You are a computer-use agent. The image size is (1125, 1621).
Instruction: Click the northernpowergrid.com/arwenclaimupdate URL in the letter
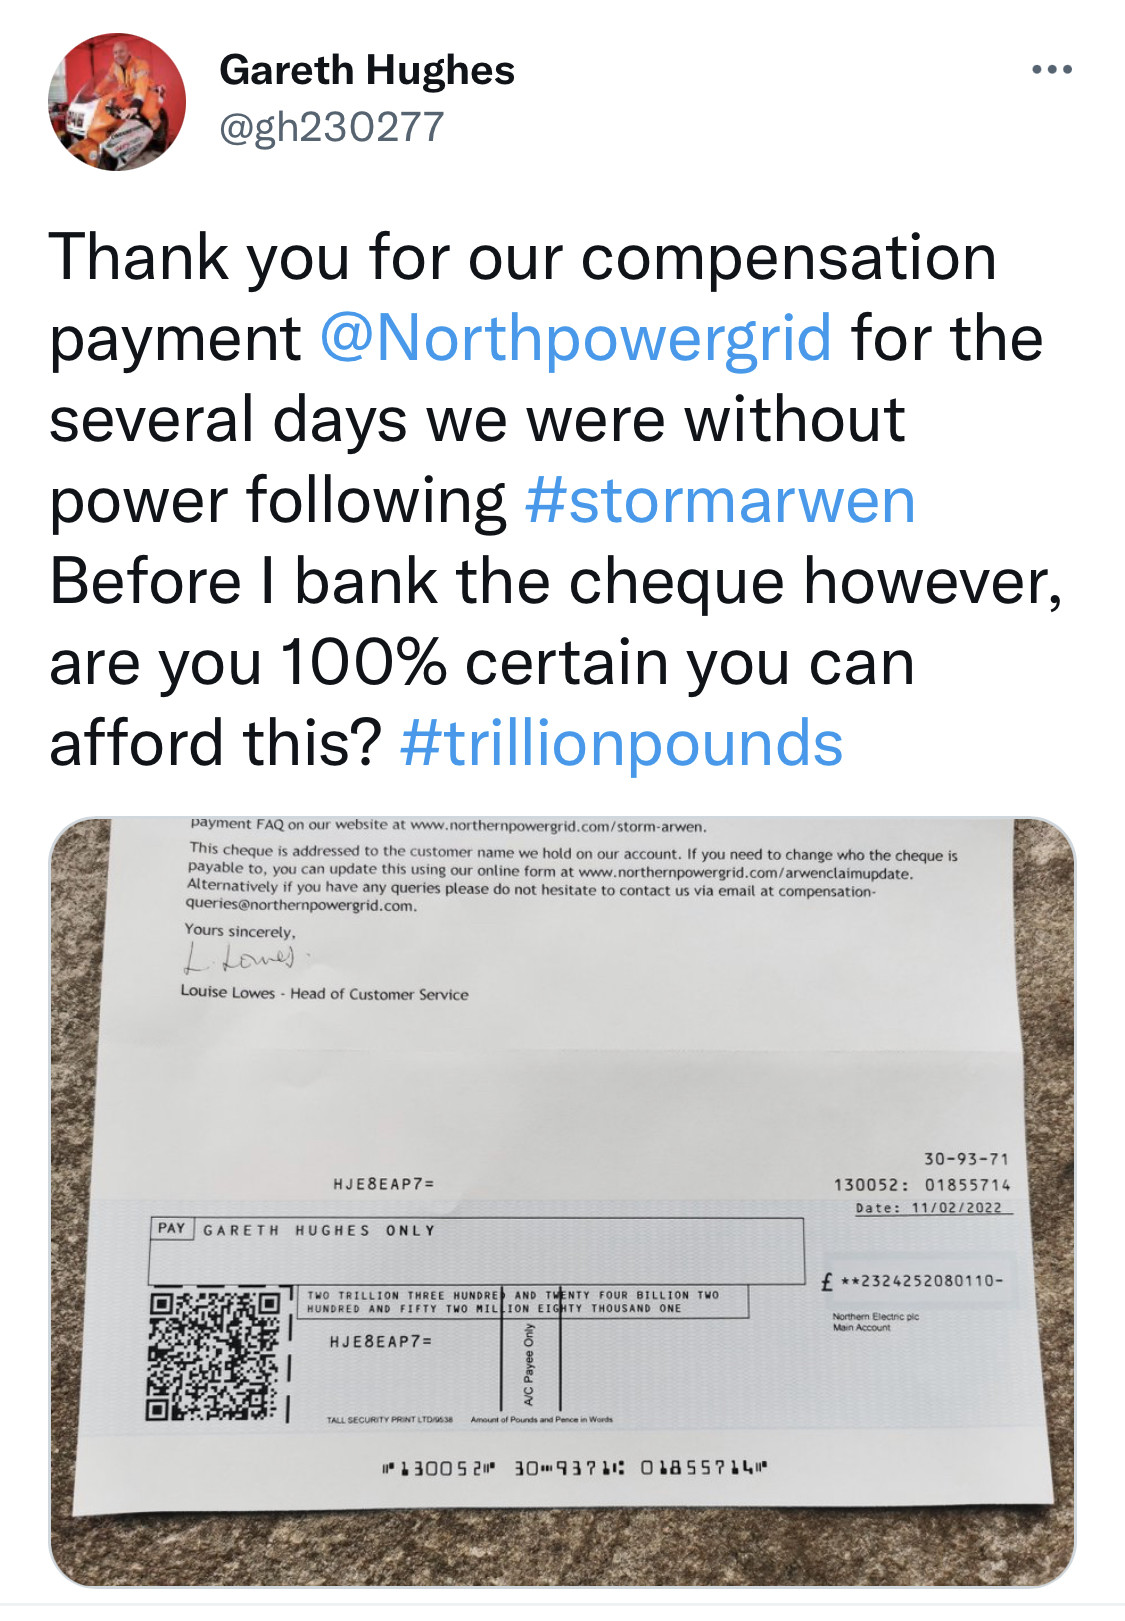point(745,873)
